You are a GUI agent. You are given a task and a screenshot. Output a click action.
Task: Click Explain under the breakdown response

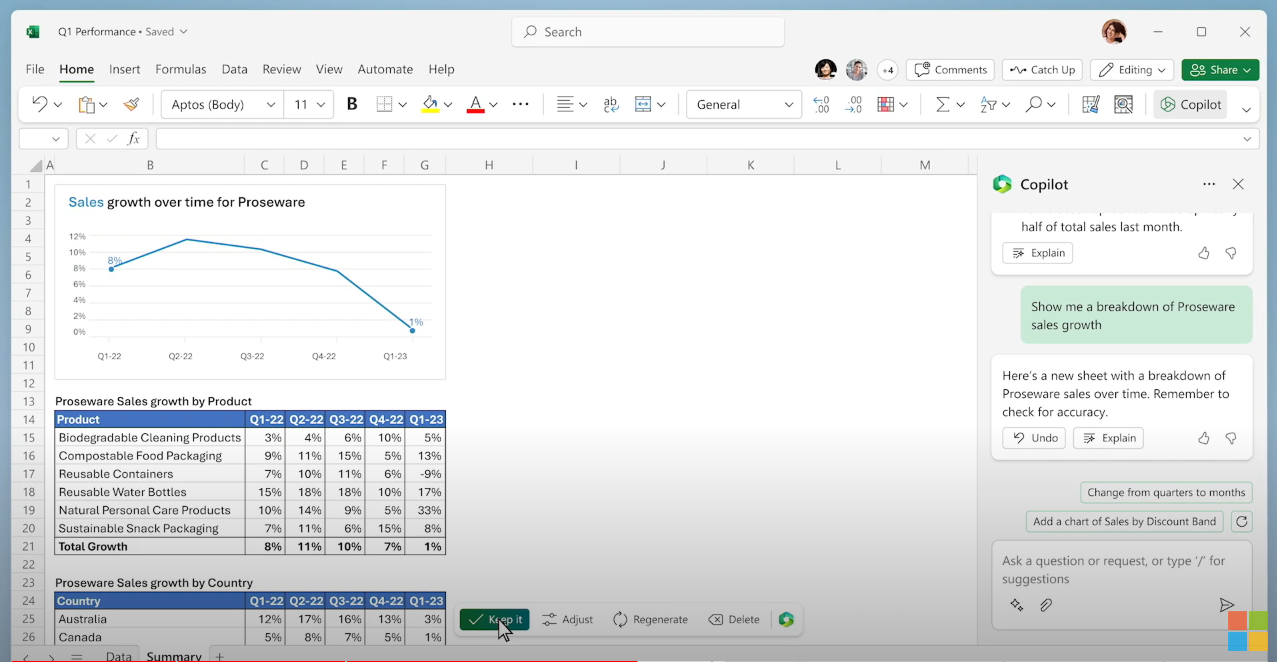point(1108,438)
